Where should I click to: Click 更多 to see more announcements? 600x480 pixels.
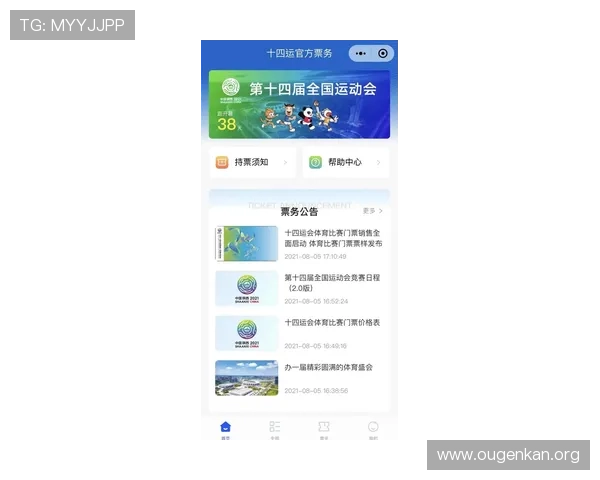click(x=369, y=211)
